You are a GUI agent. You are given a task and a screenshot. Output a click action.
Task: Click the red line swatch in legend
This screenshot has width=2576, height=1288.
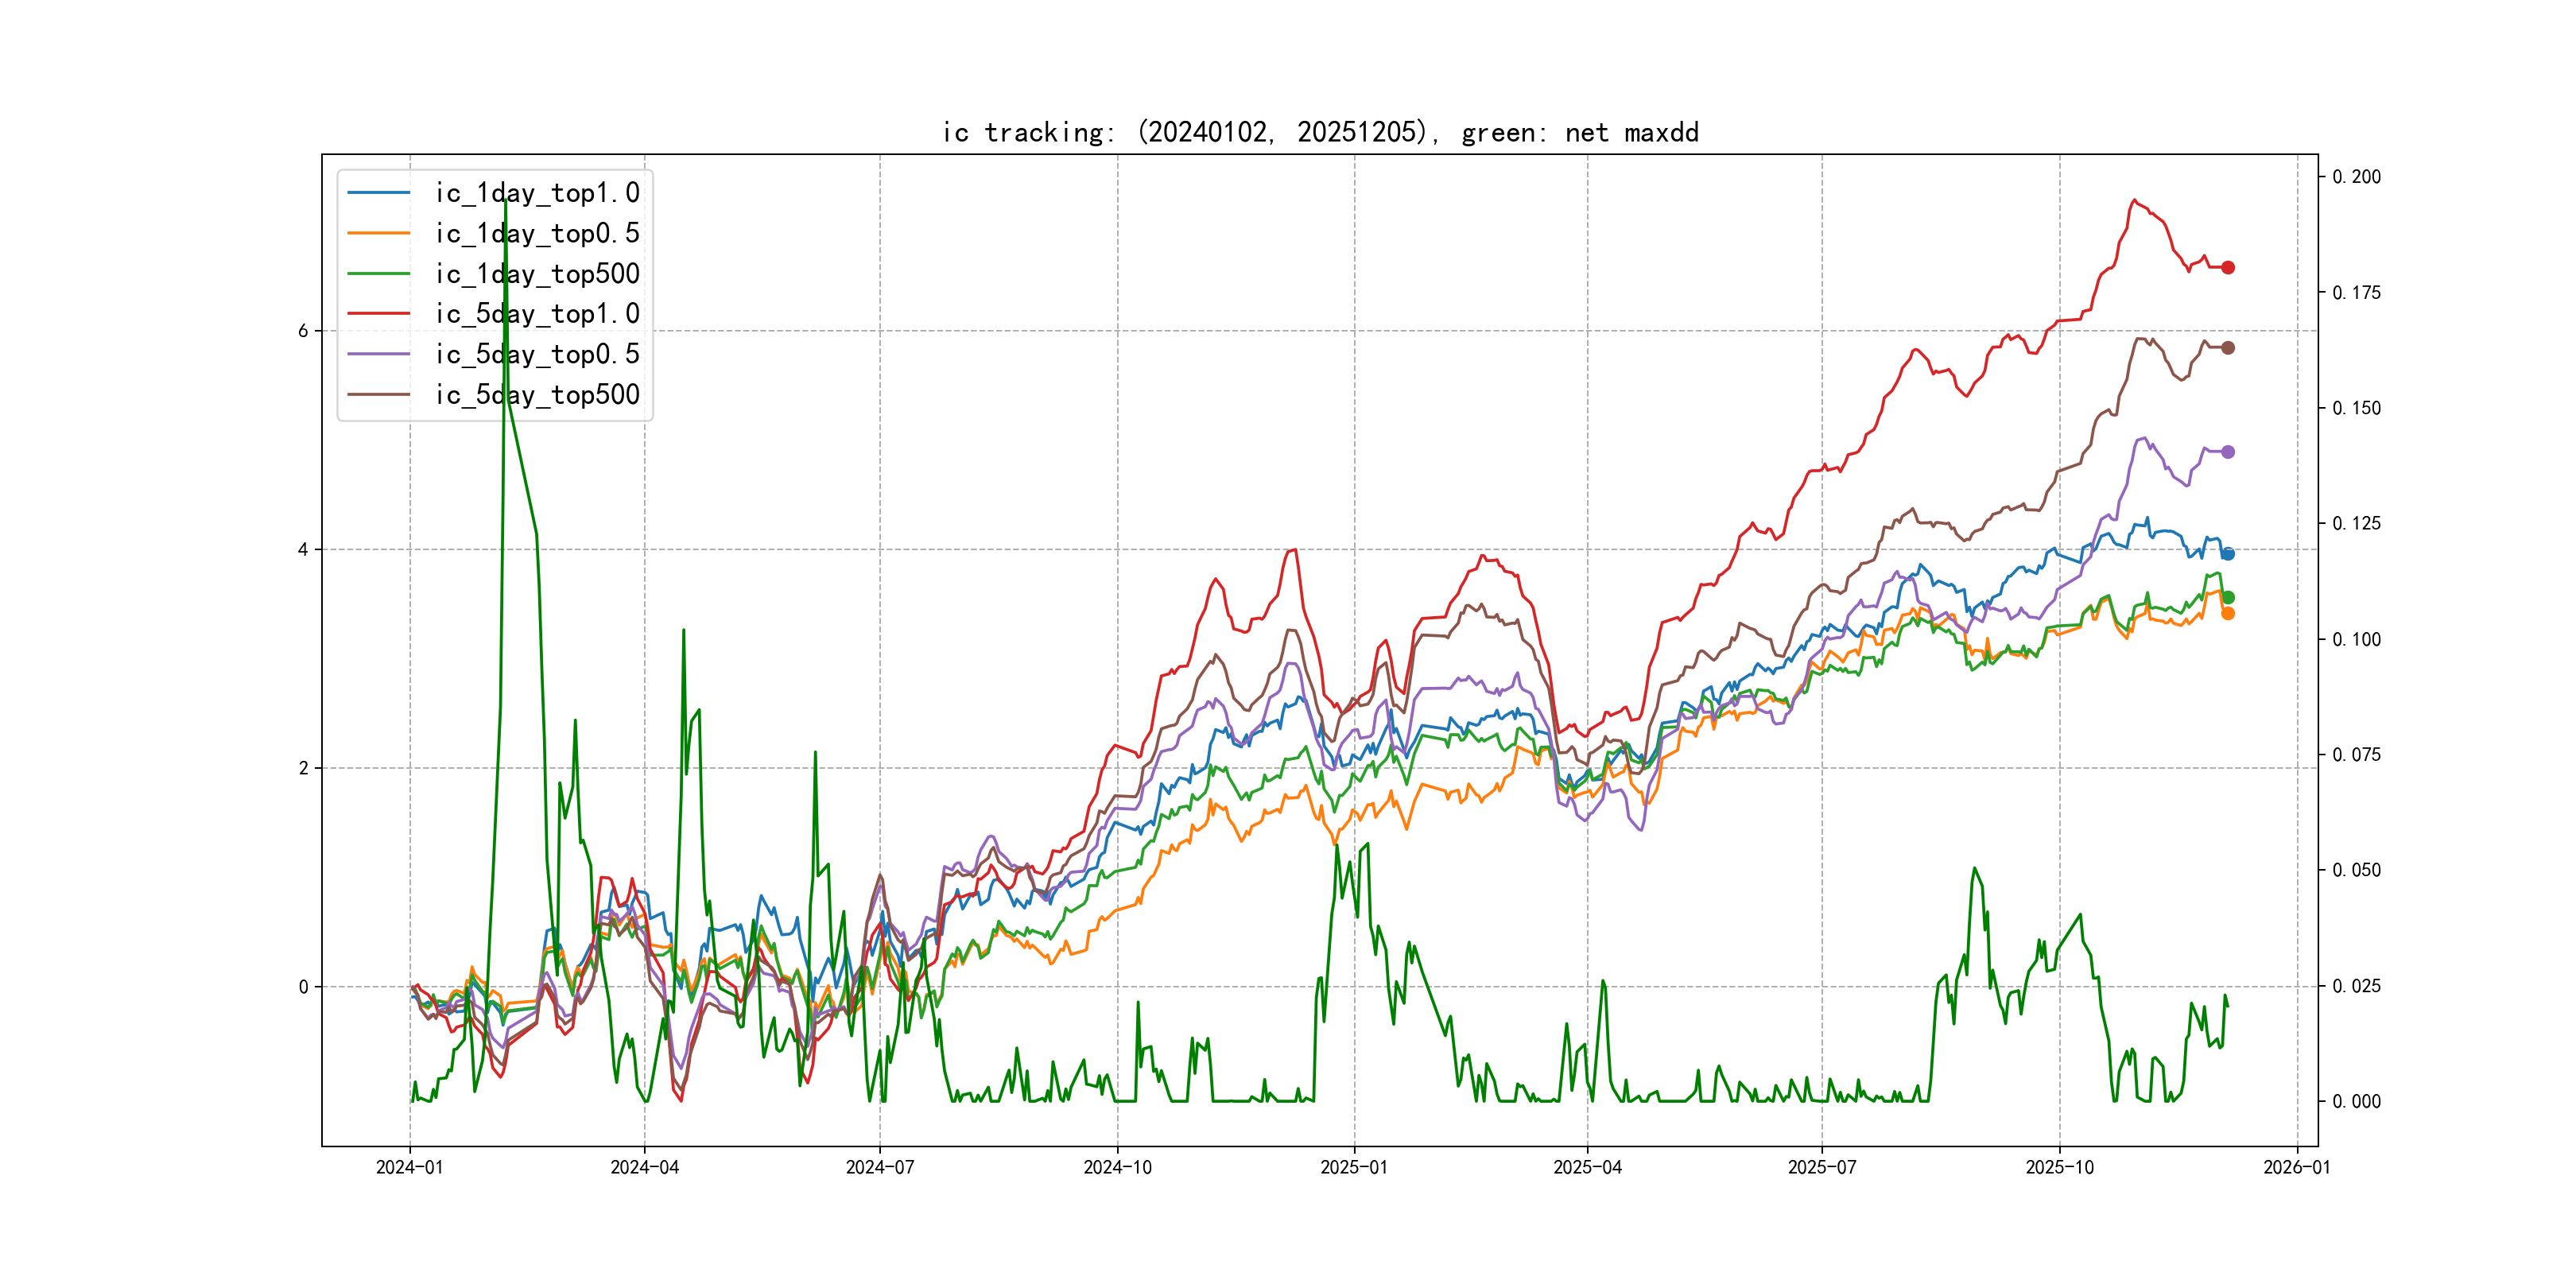(378, 314)
